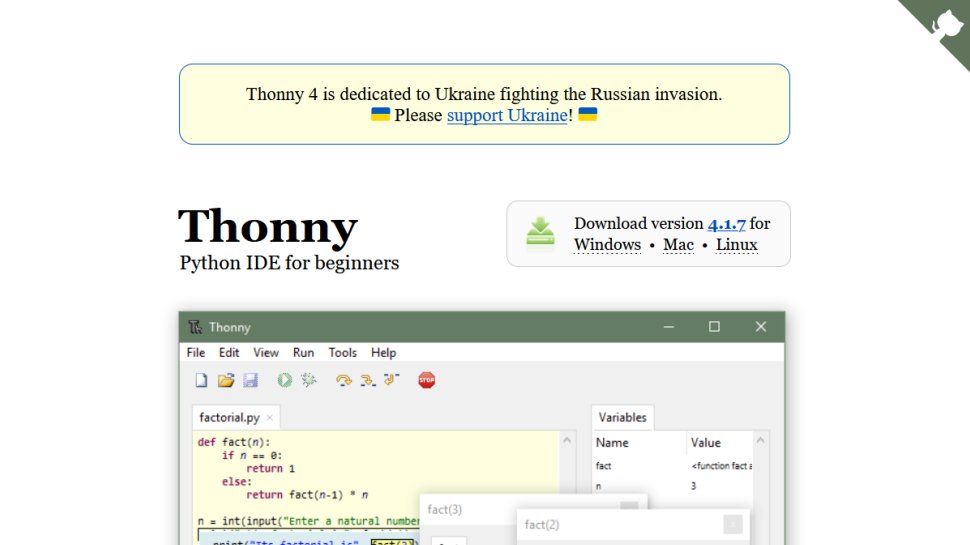Open the GitHub corner cat icon
Image resolution: width=970 pixels, height=545 pixels.
pyautogui.click(x=949, y=25)
